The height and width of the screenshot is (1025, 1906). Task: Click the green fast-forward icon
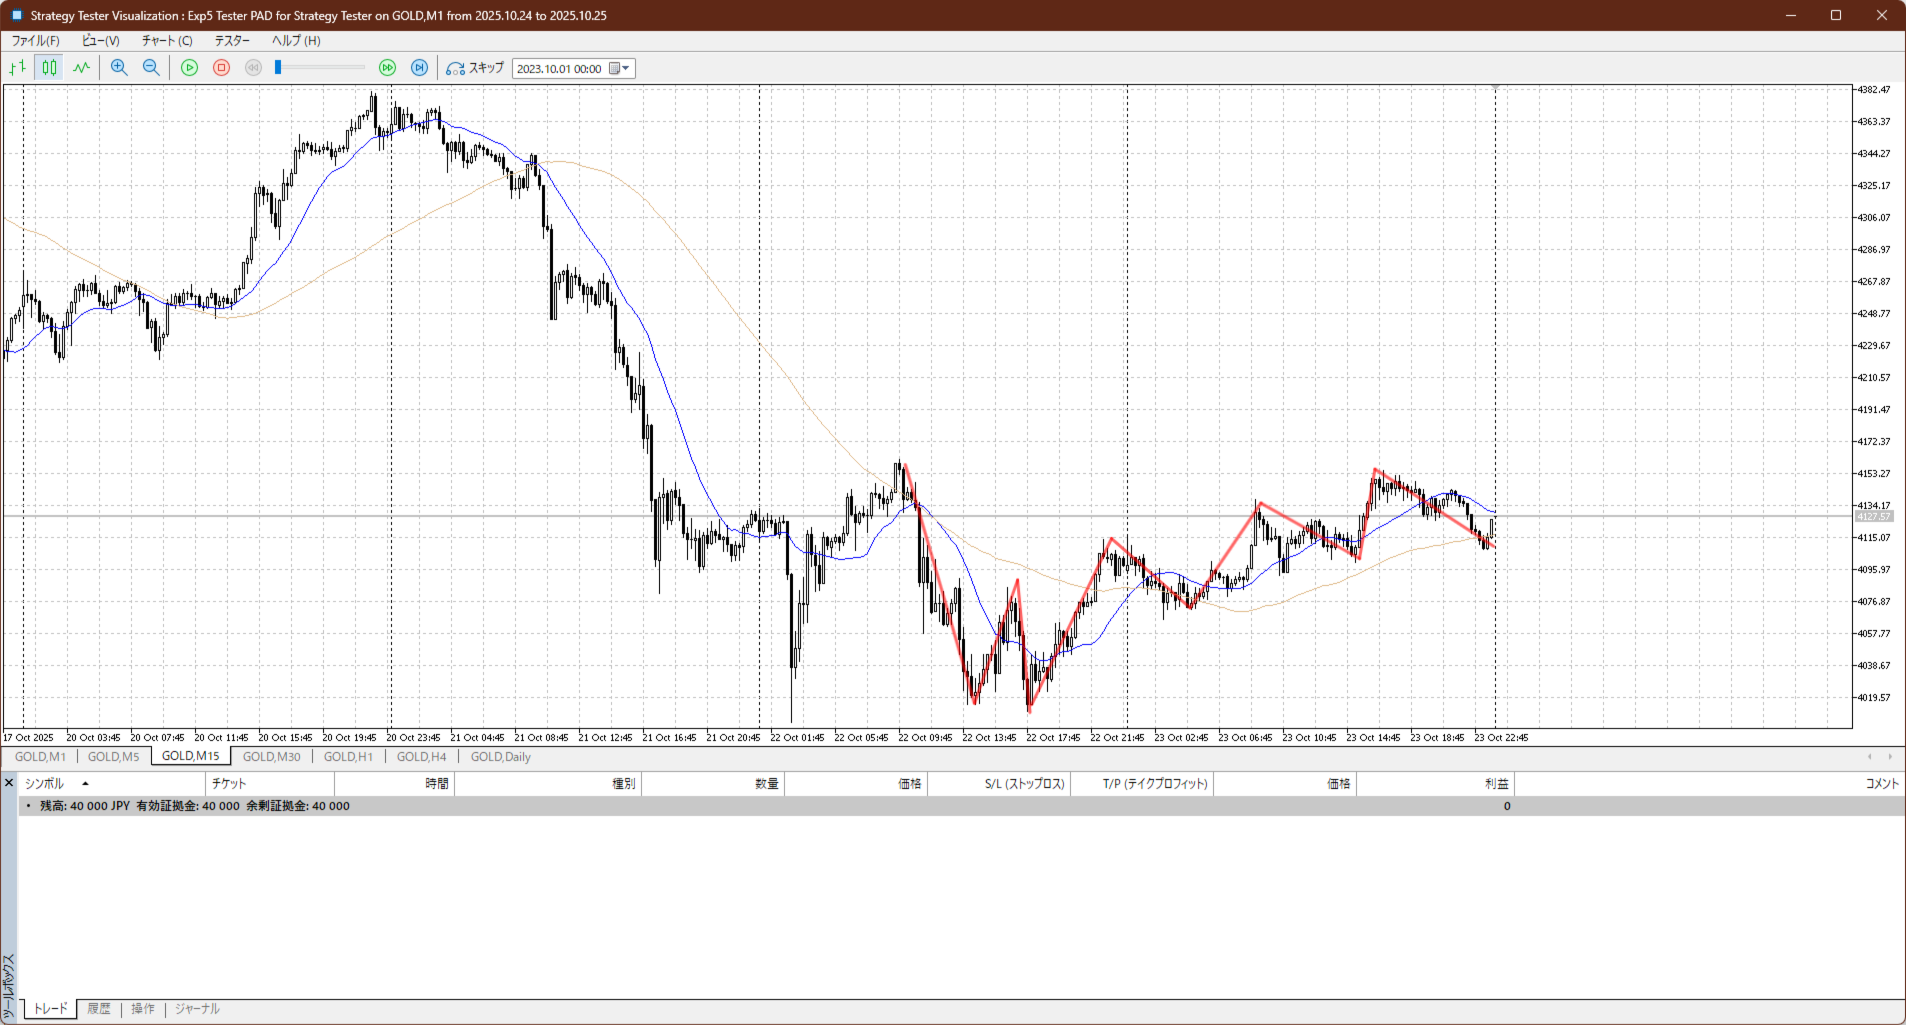coord(387,68)
